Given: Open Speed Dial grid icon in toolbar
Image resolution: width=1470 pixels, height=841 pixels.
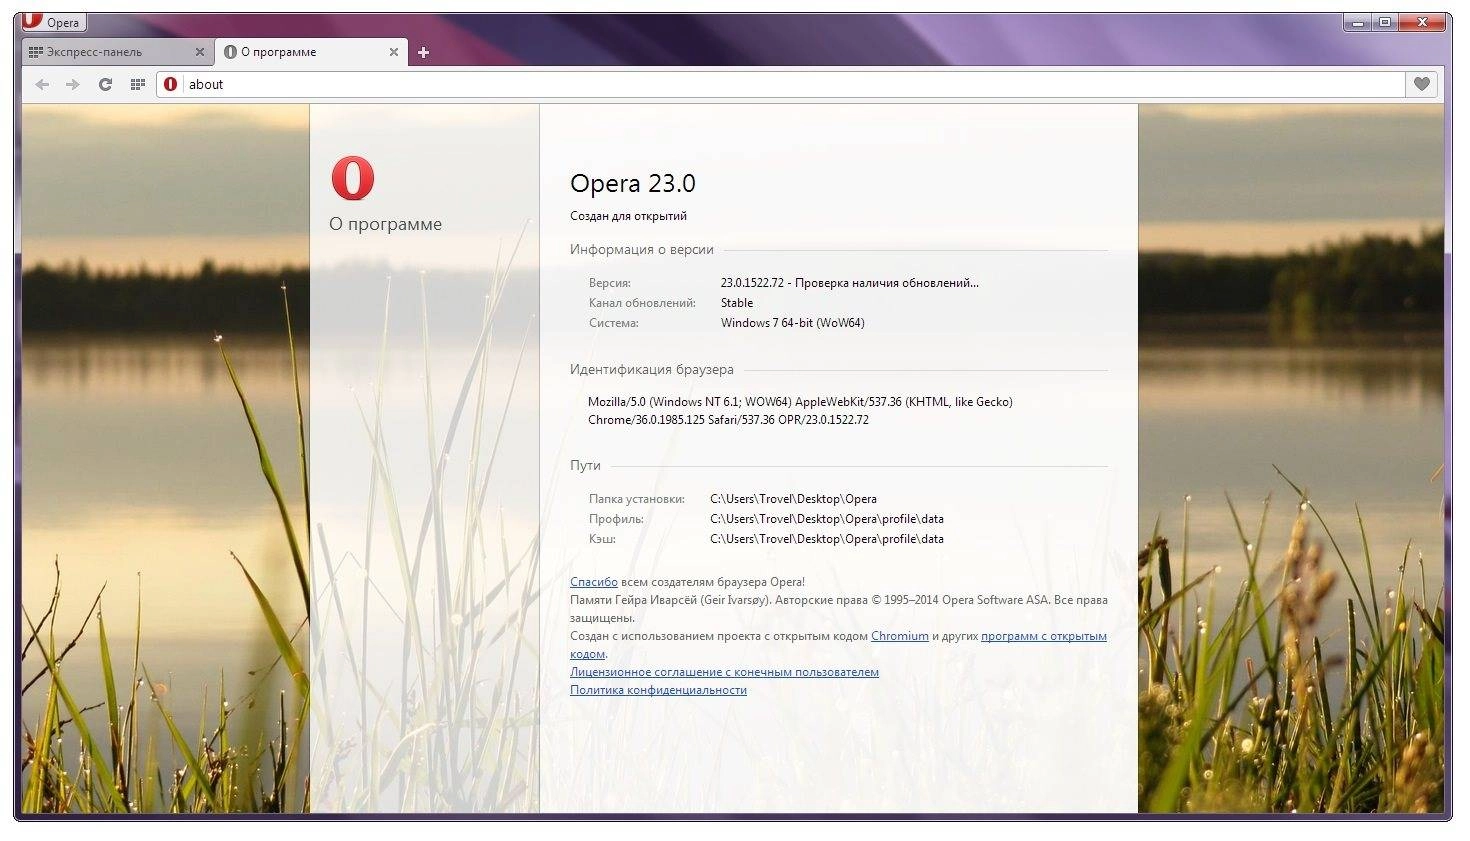Looking at the screenshot, I should (138, 84).
